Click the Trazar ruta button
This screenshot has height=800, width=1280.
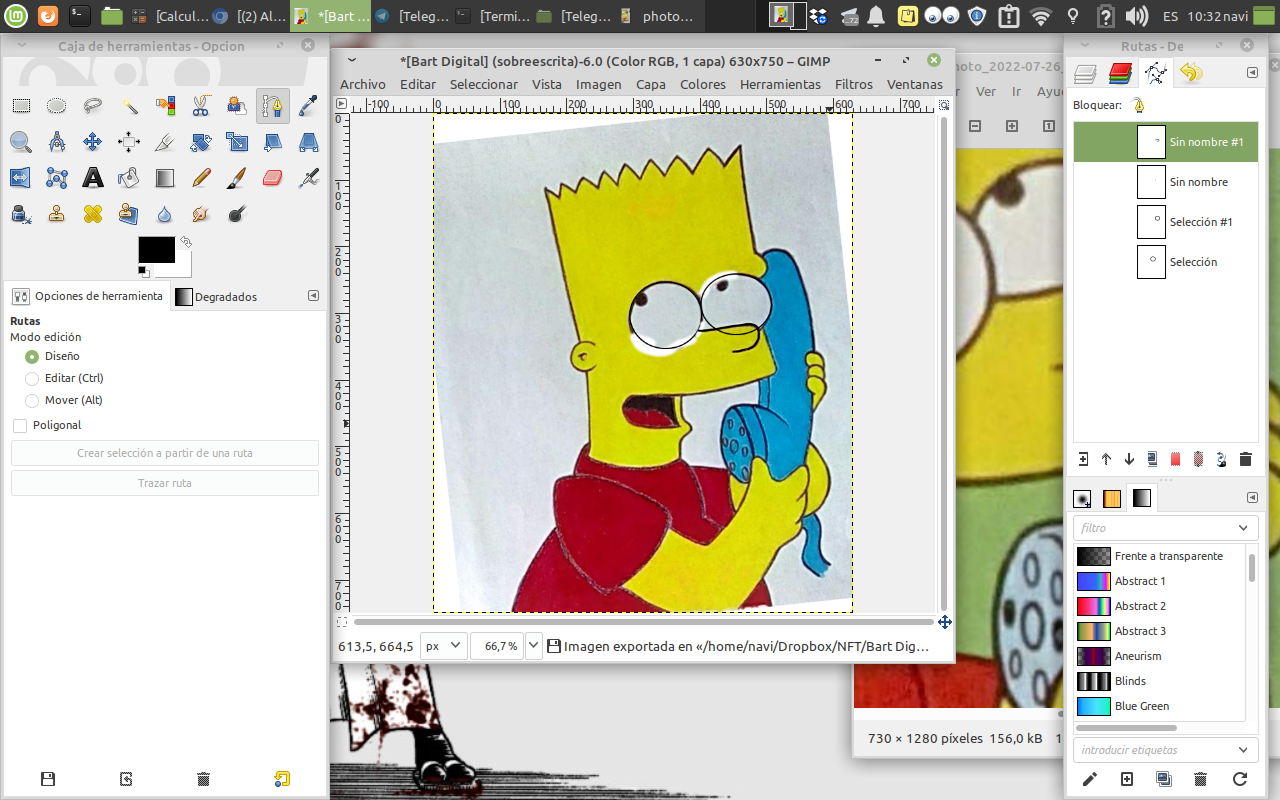click(x=165, y=483)
